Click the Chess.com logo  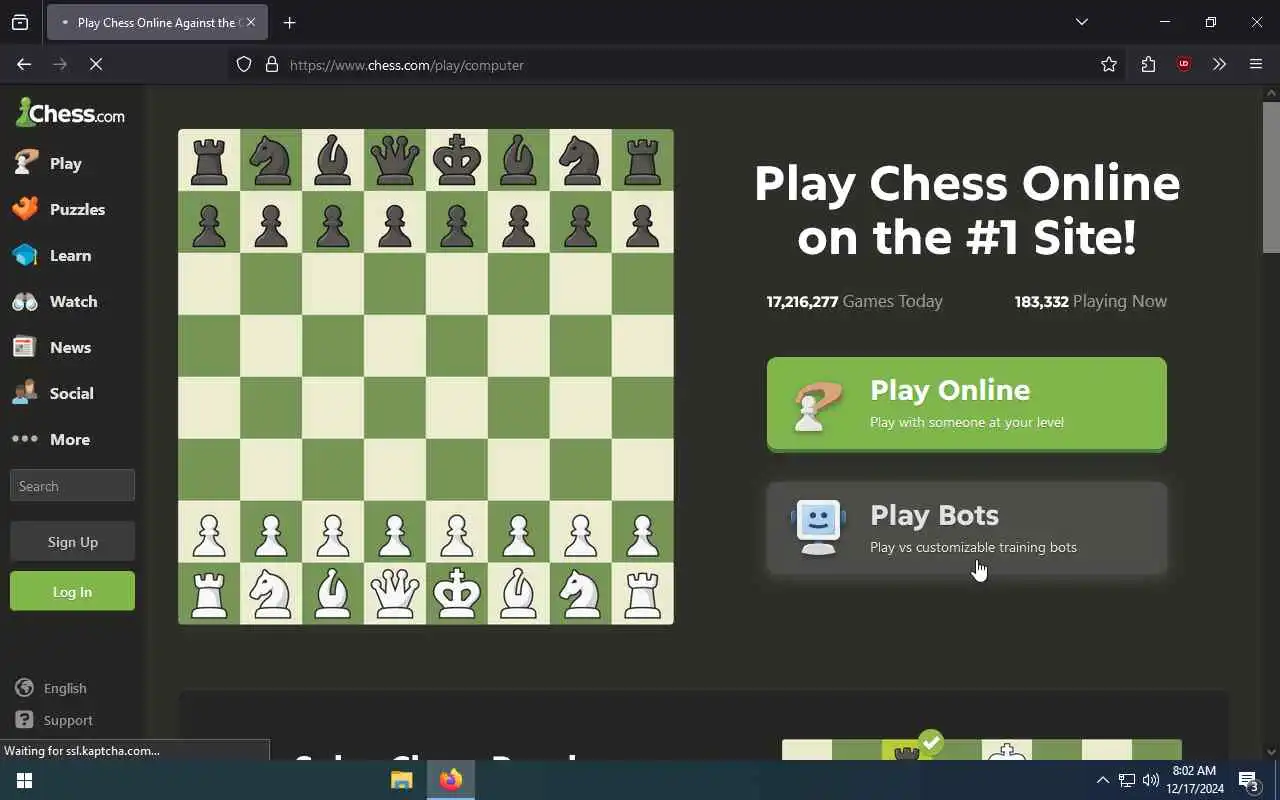(x=70, y=113)
